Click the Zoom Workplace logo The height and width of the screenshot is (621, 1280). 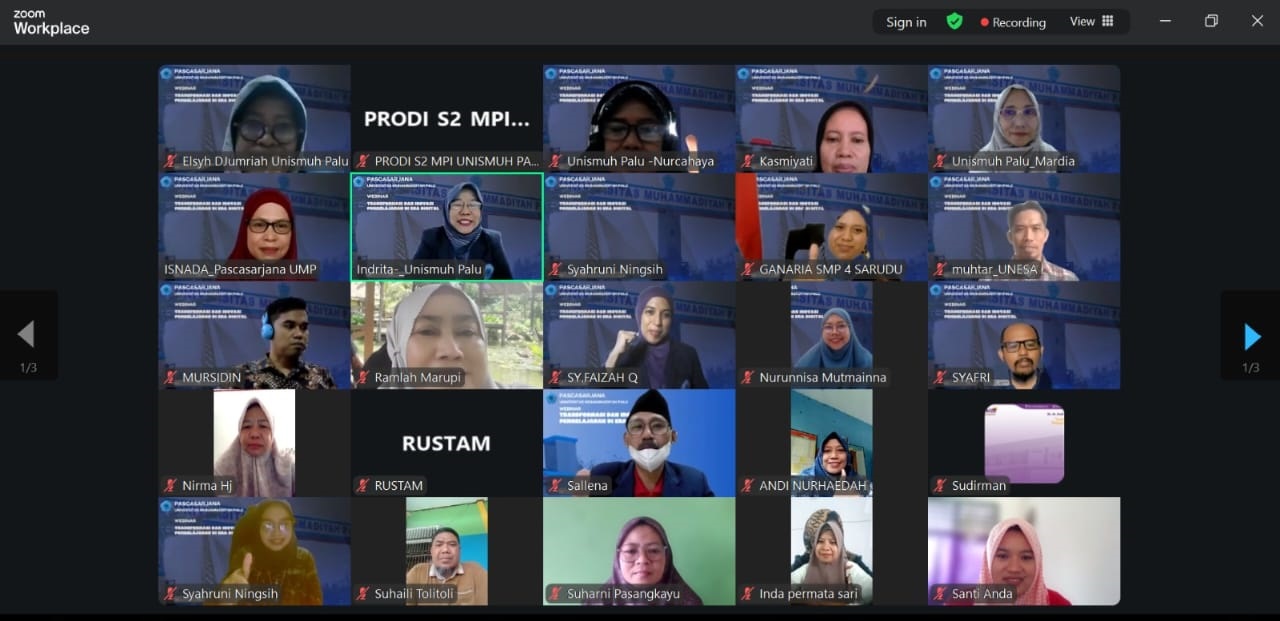[x=51, y=22]
